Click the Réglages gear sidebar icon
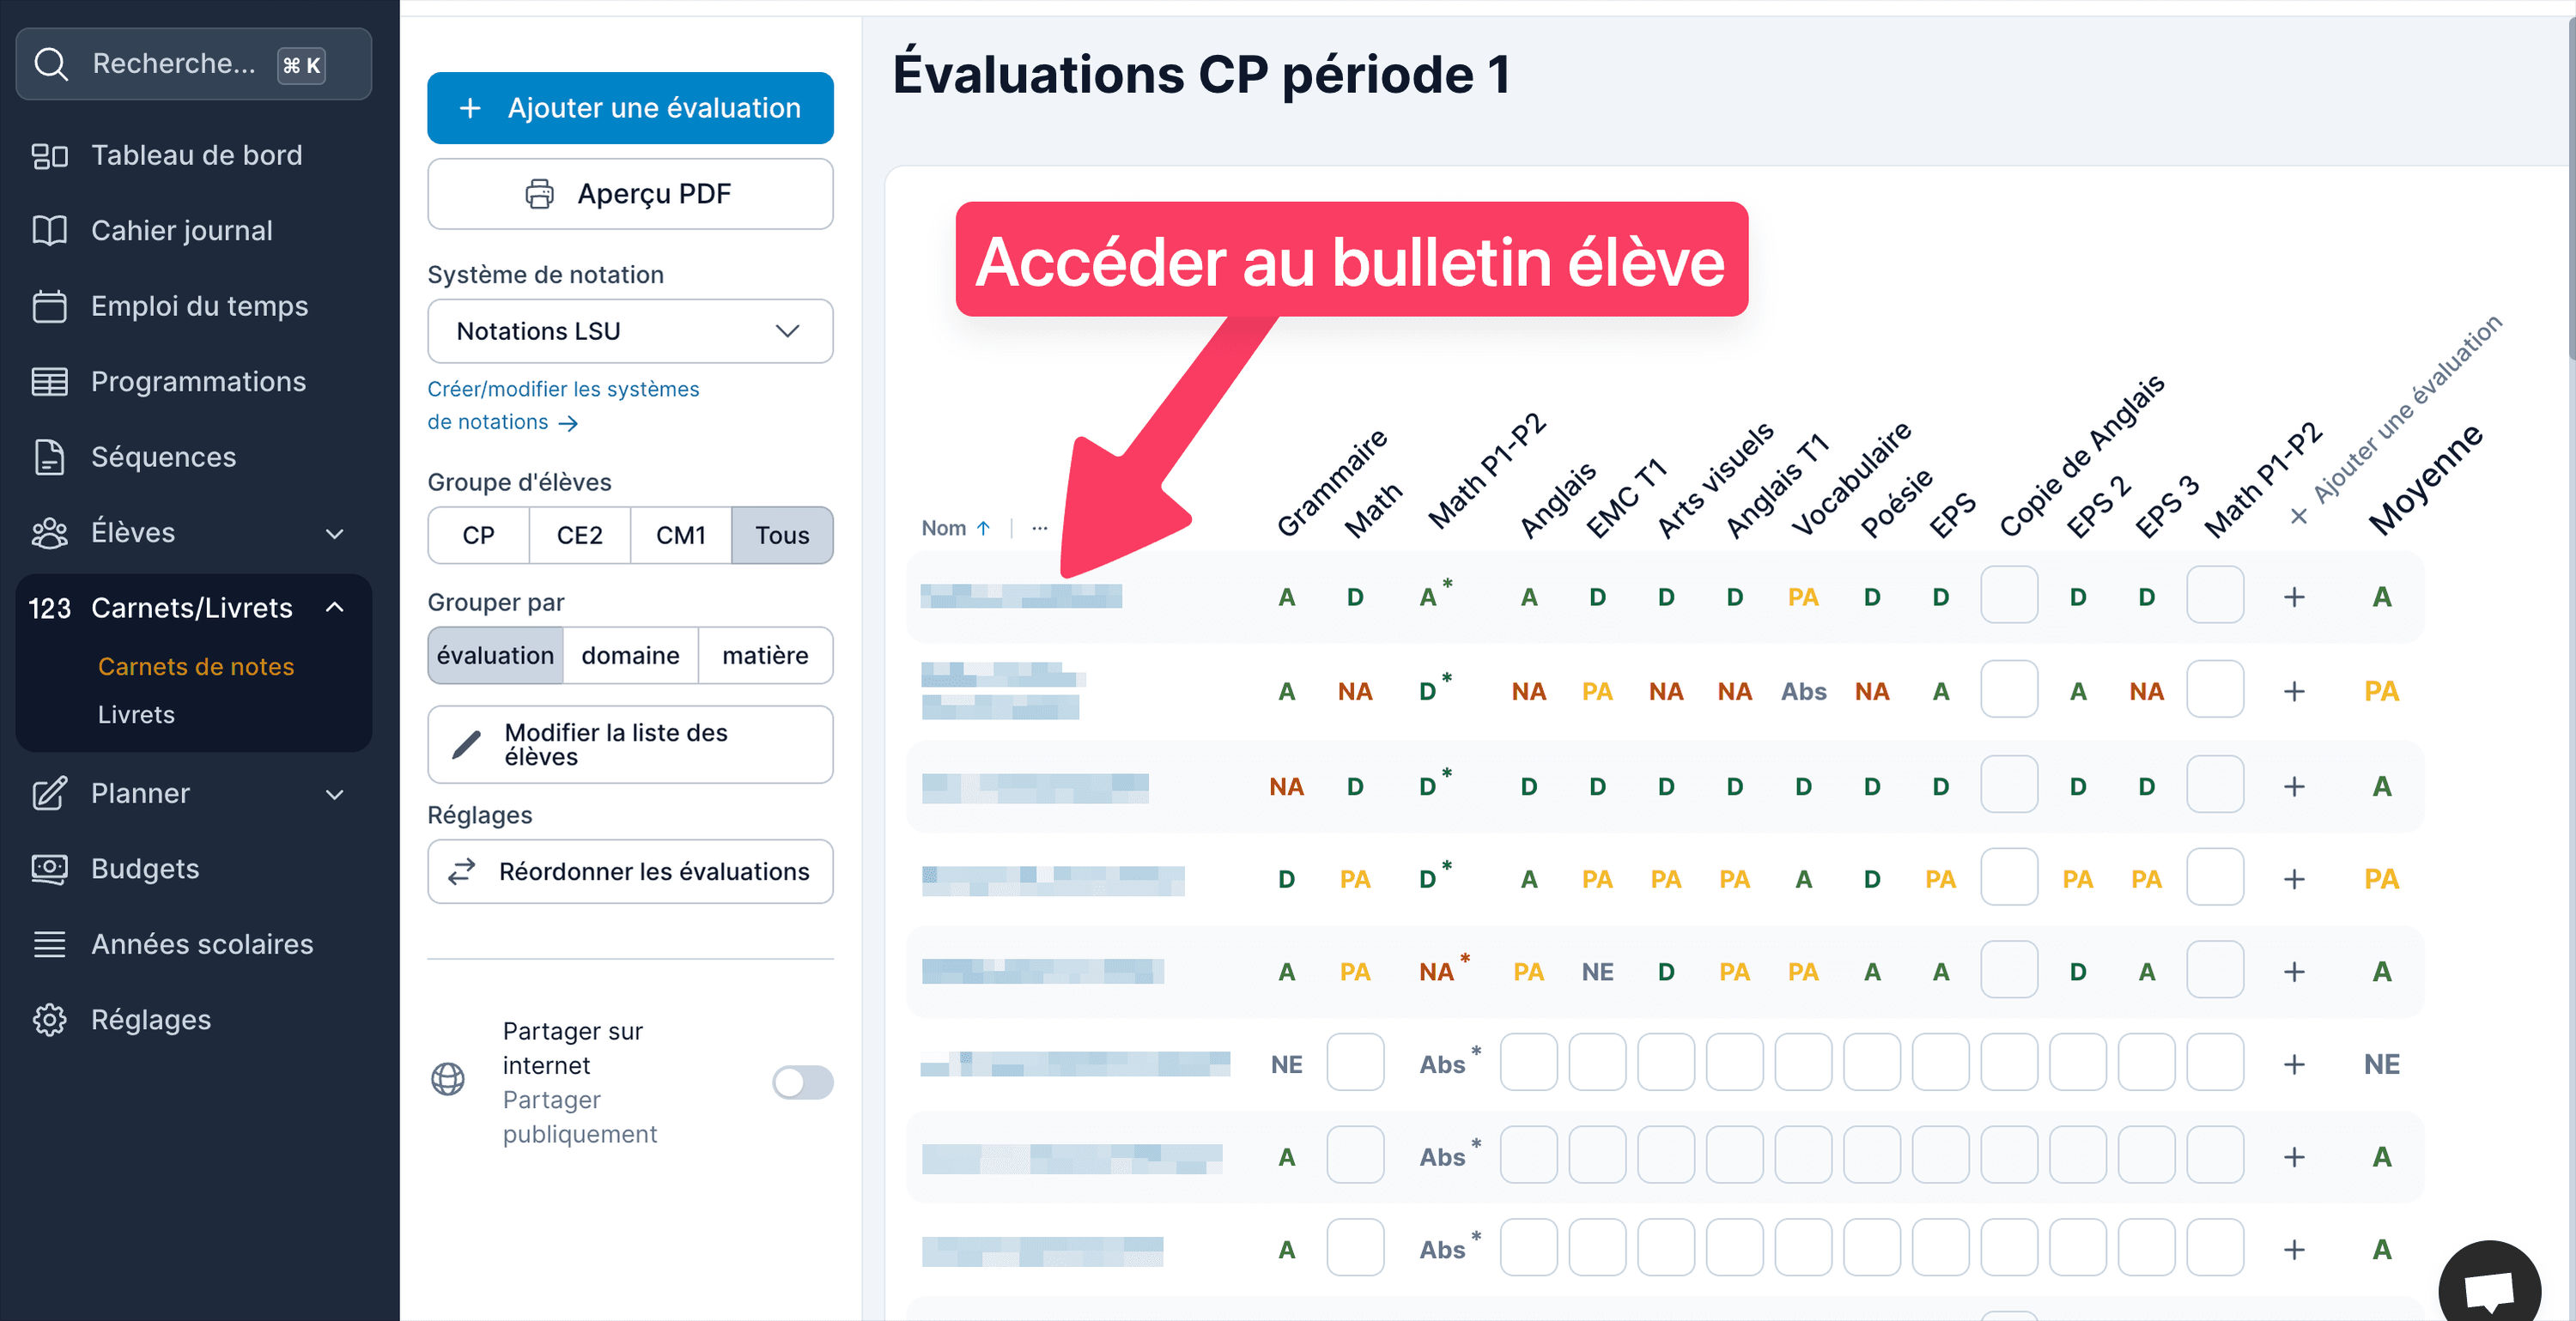2576x1321 pixels. tap(49, 1018)
